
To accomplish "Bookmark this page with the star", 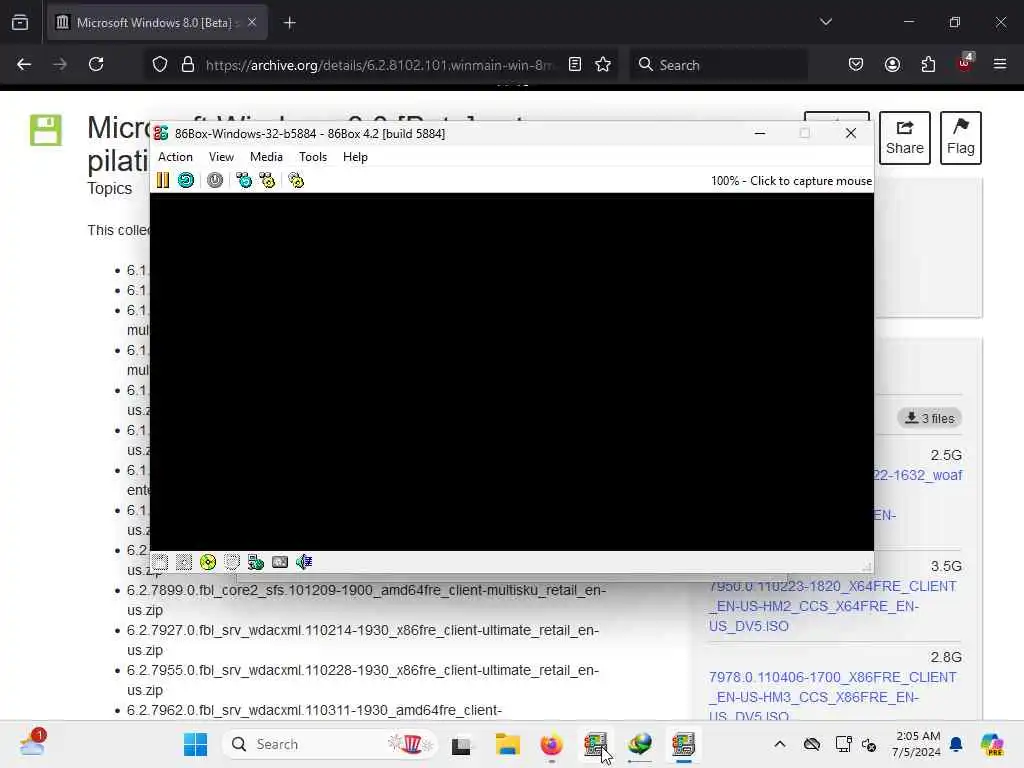I will pos(603,65).
